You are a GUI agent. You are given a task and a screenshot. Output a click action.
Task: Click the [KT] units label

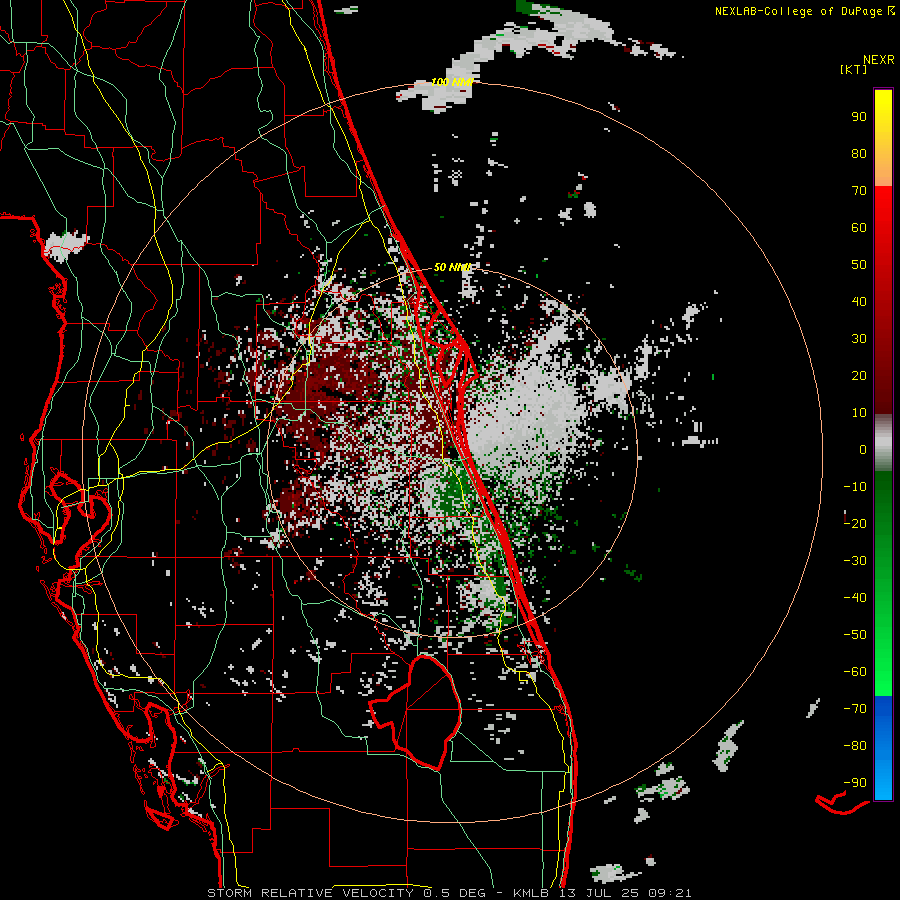tap(853, 69)
